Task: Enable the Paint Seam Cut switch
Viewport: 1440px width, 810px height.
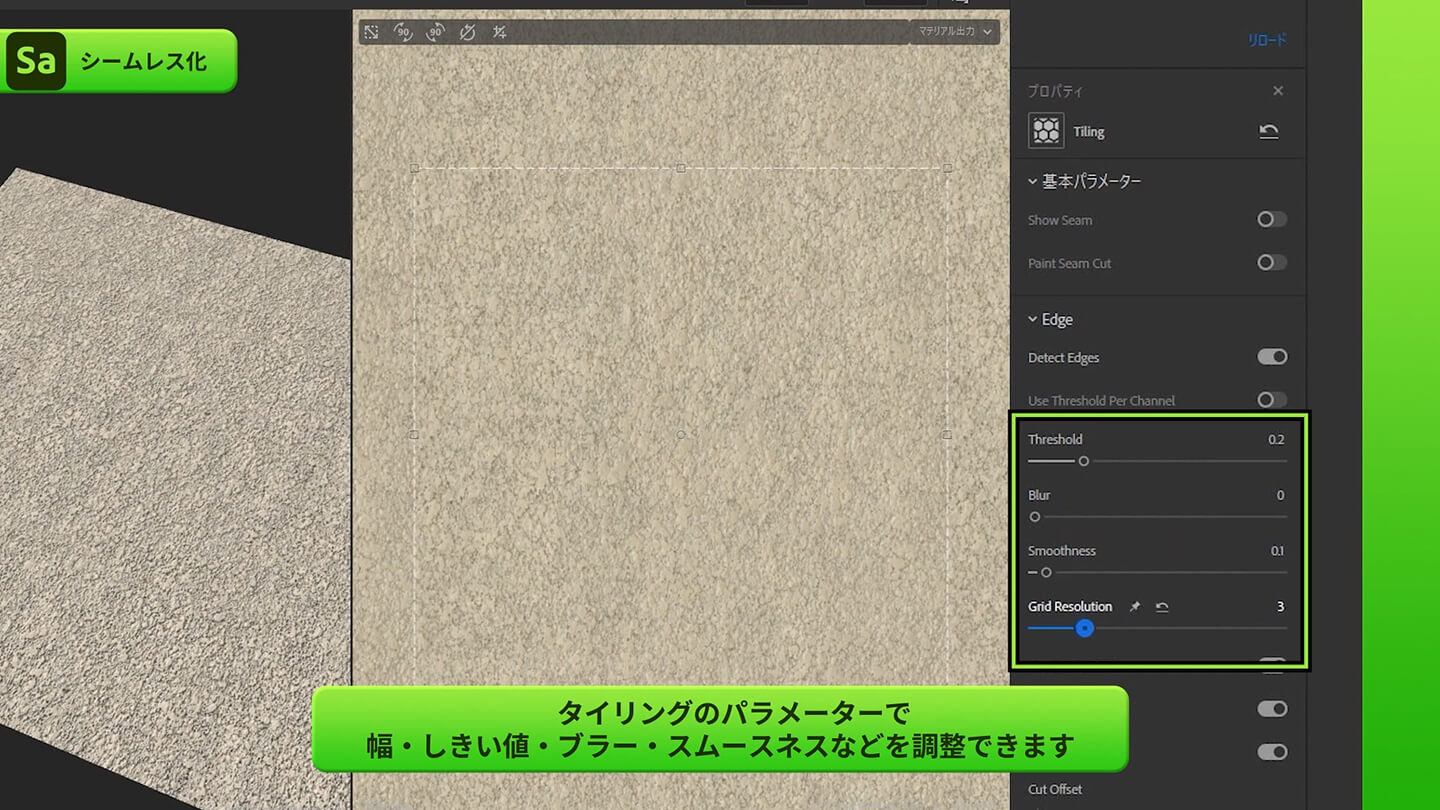Action: 1272,262
